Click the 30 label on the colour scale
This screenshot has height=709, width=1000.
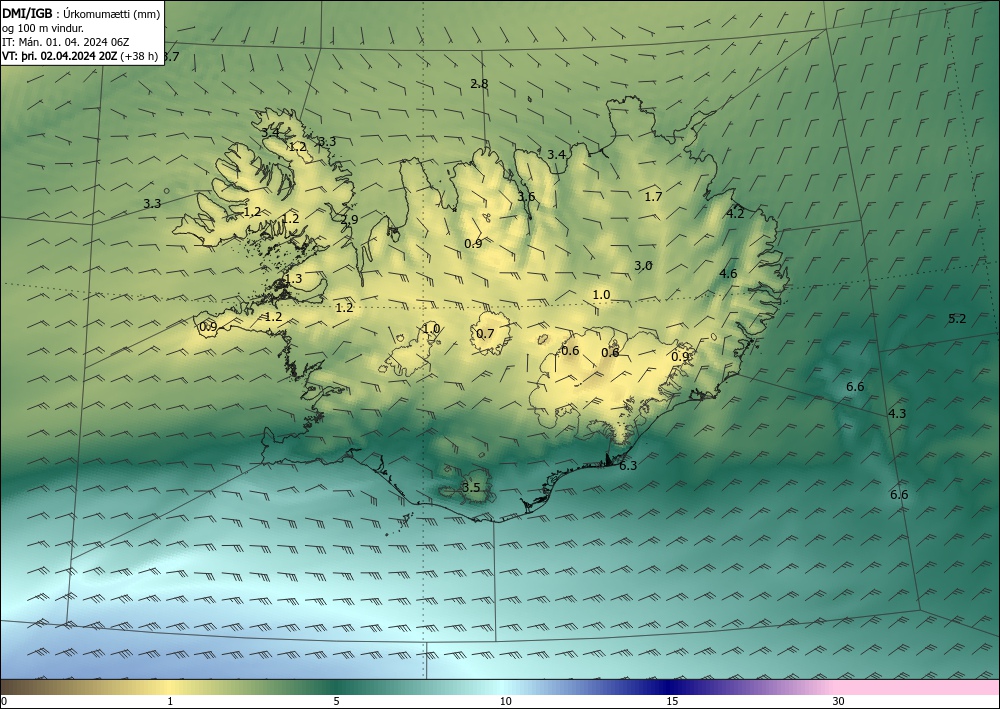click(839, 701)
